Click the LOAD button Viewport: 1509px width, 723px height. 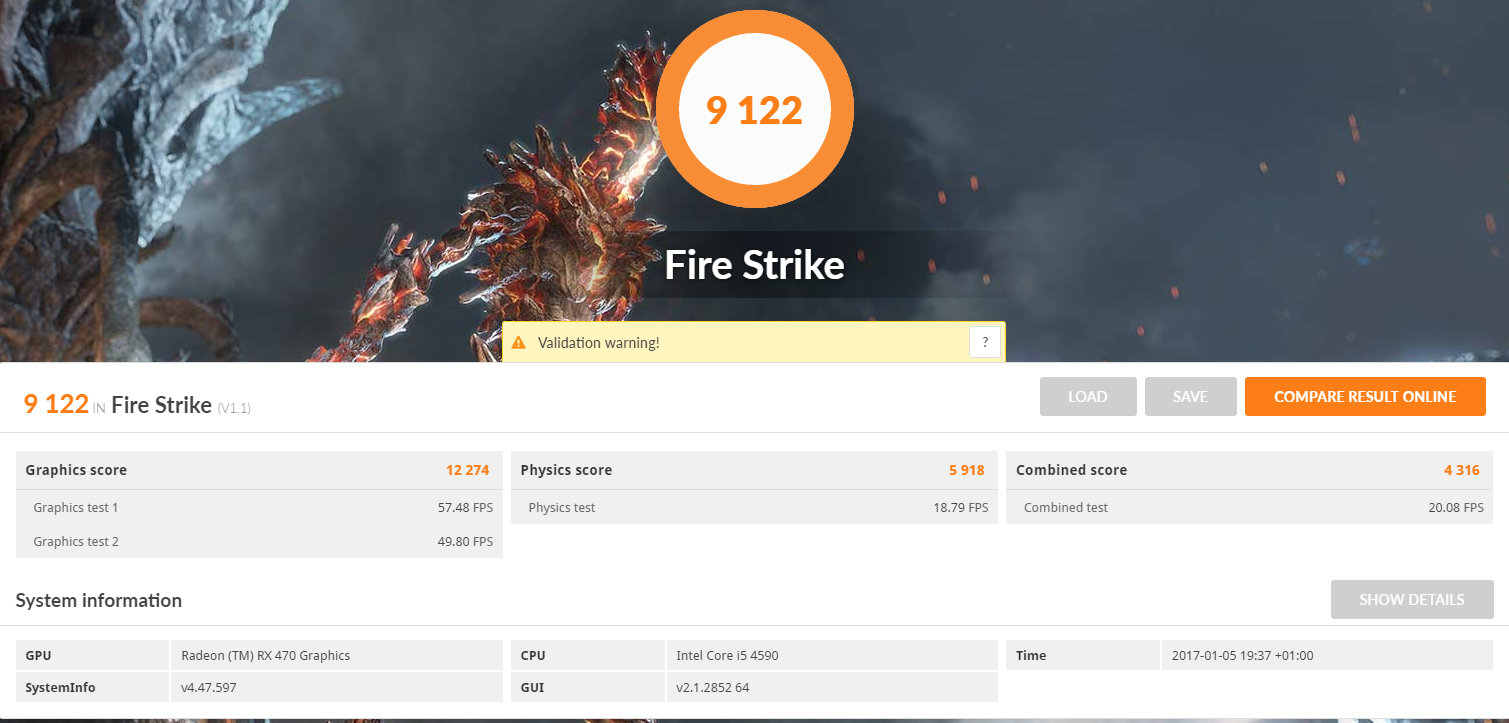tap(1088, 396)
